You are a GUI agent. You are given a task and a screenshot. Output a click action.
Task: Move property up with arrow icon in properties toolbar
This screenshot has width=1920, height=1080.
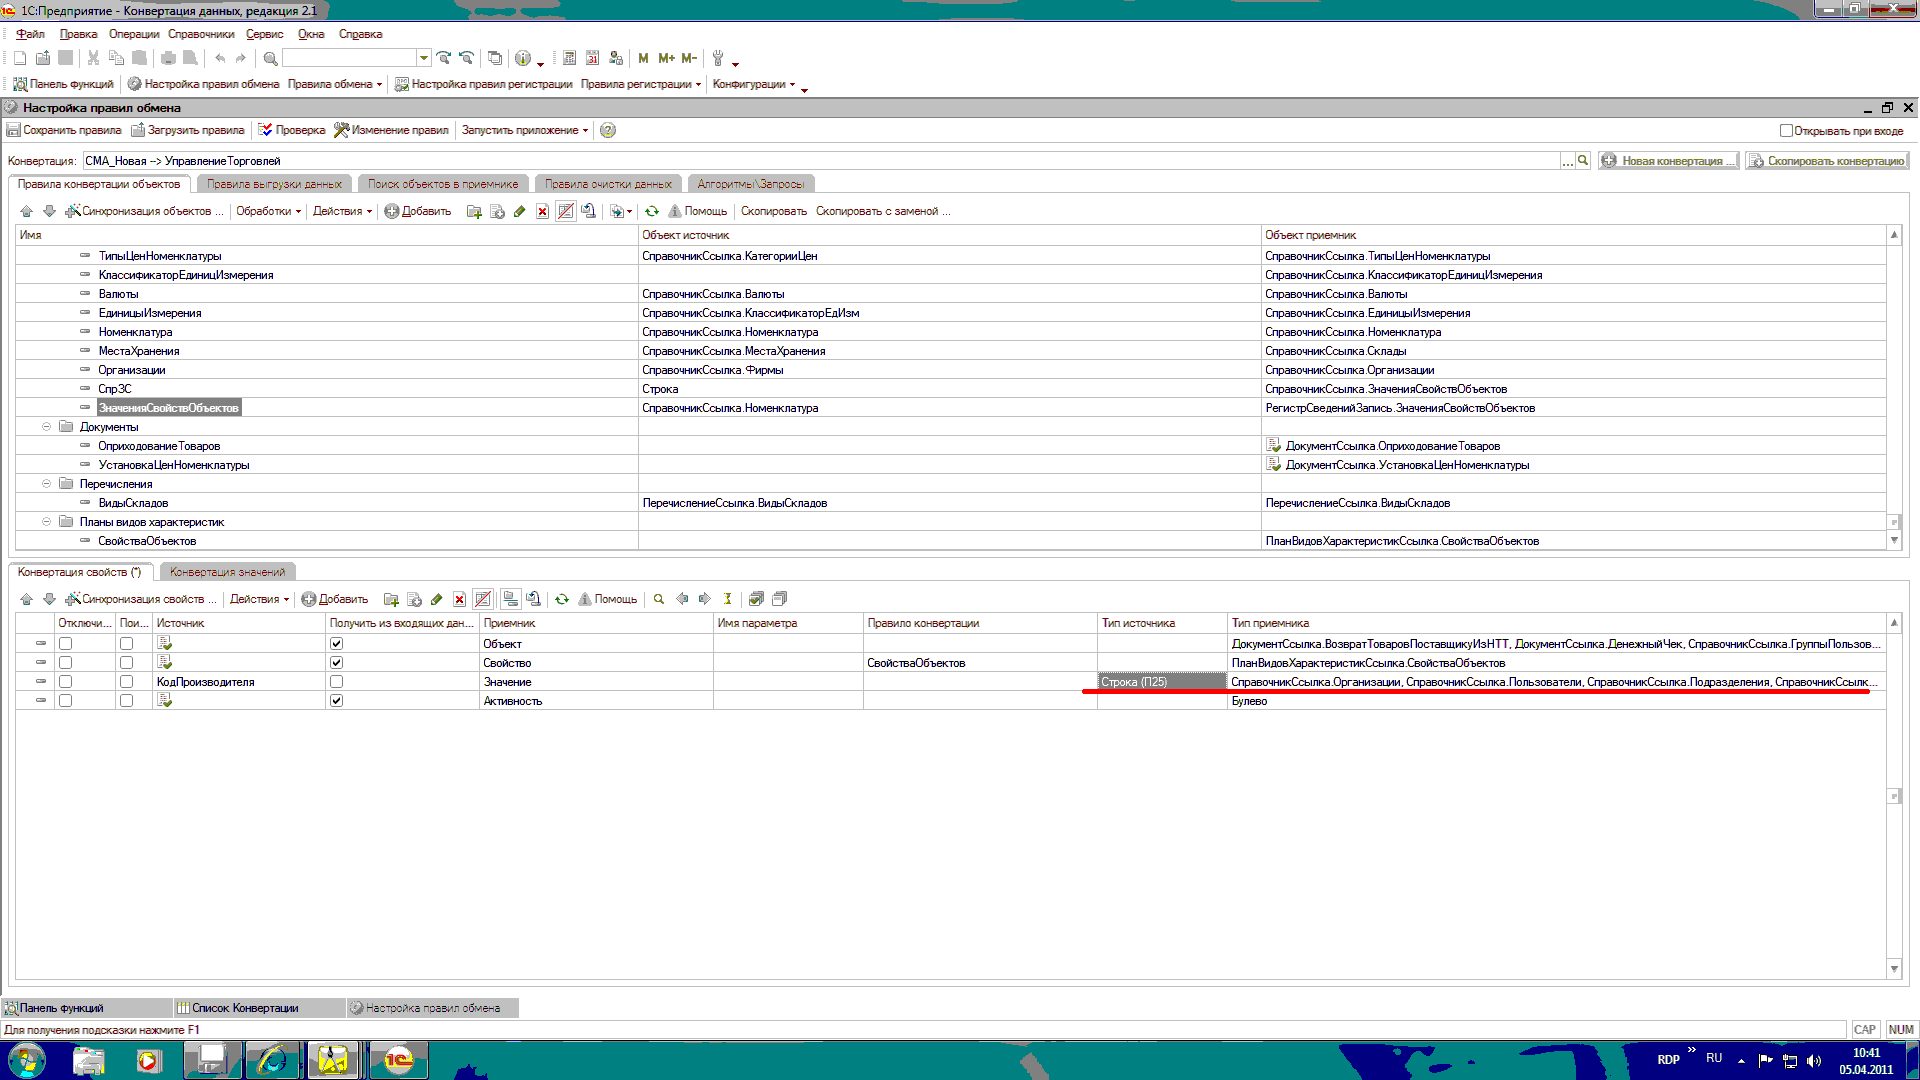click(x=26, y=599)
